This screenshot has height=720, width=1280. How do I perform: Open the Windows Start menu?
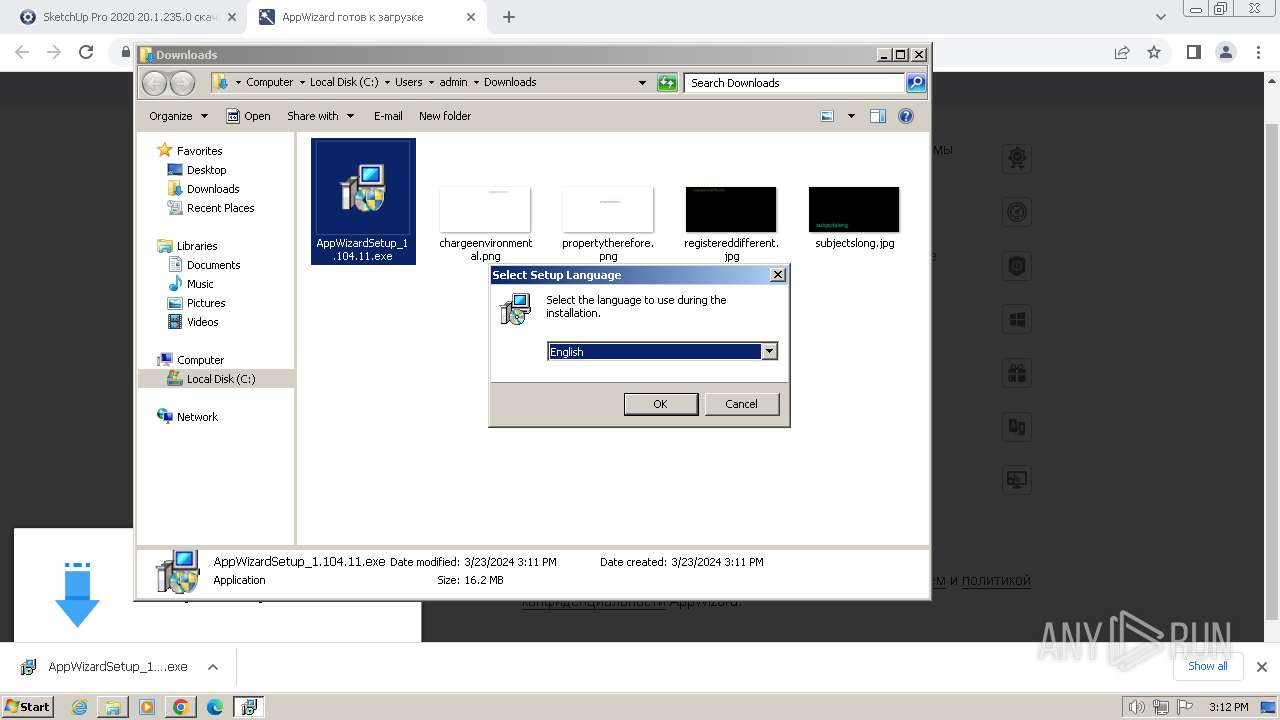(x=28, y=706)
